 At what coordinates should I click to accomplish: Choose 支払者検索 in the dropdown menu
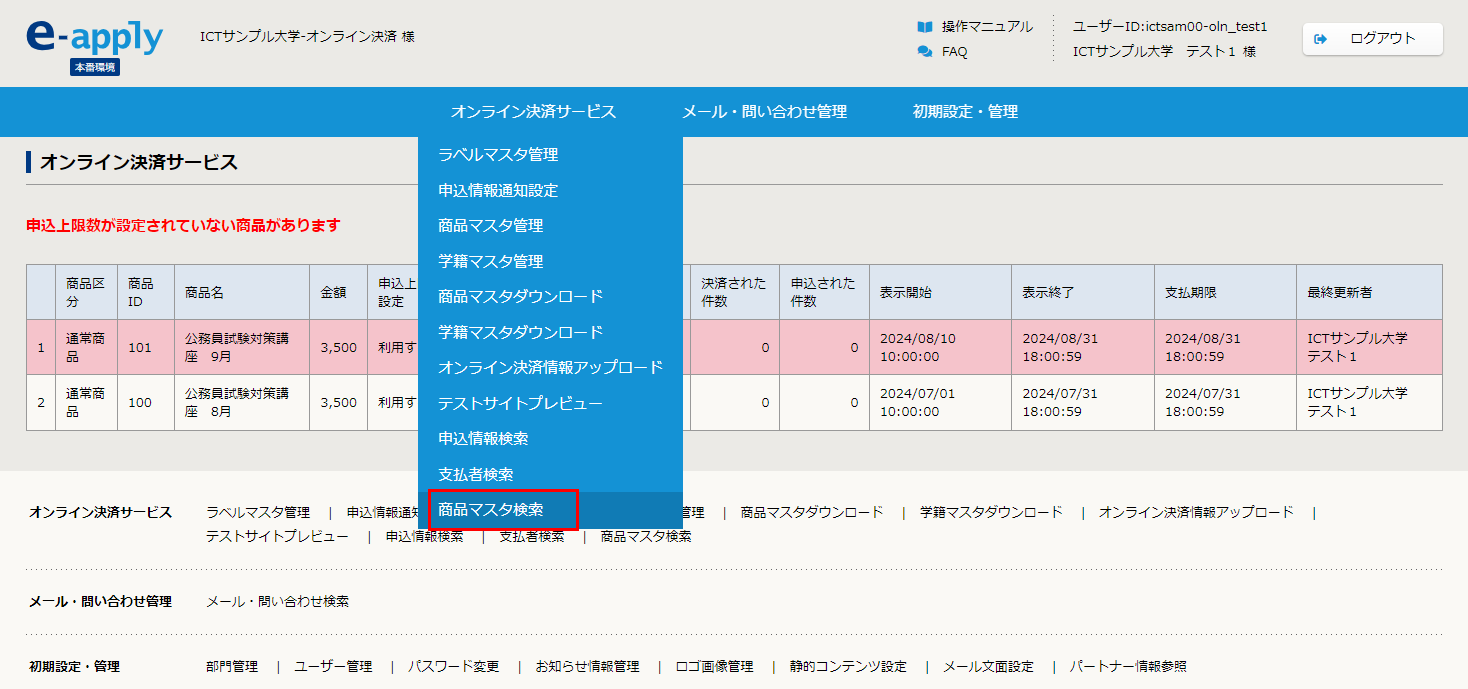476,474
